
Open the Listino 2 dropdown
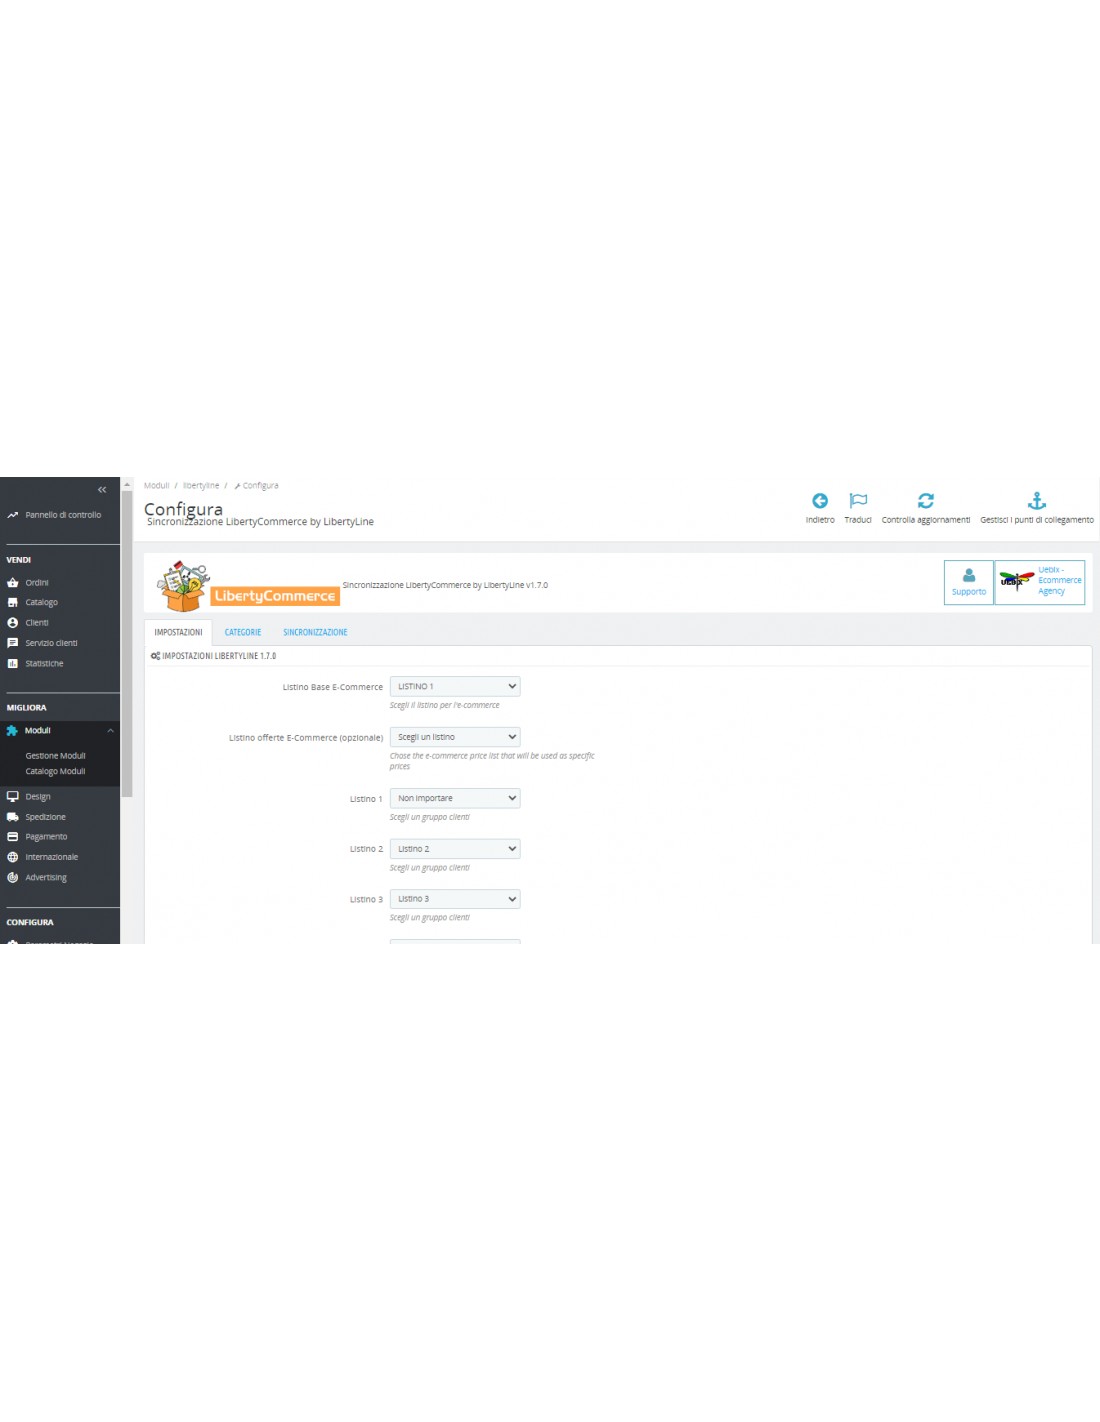(x=455, y=849)
